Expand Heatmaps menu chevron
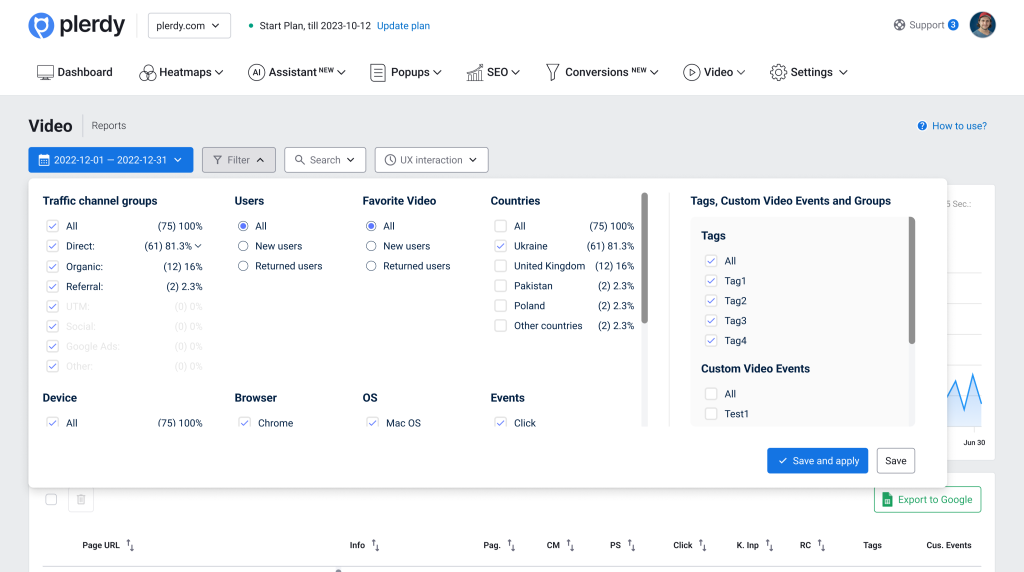This screenshot has height=572, width=1024. pyautogui.click(x=219, y=72)
